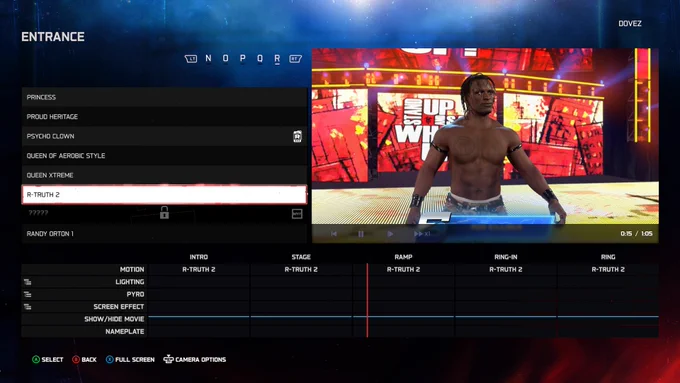Open CAMERA OPTIONS d-pad prompt

pyautogui.click(x=195, y=359)
